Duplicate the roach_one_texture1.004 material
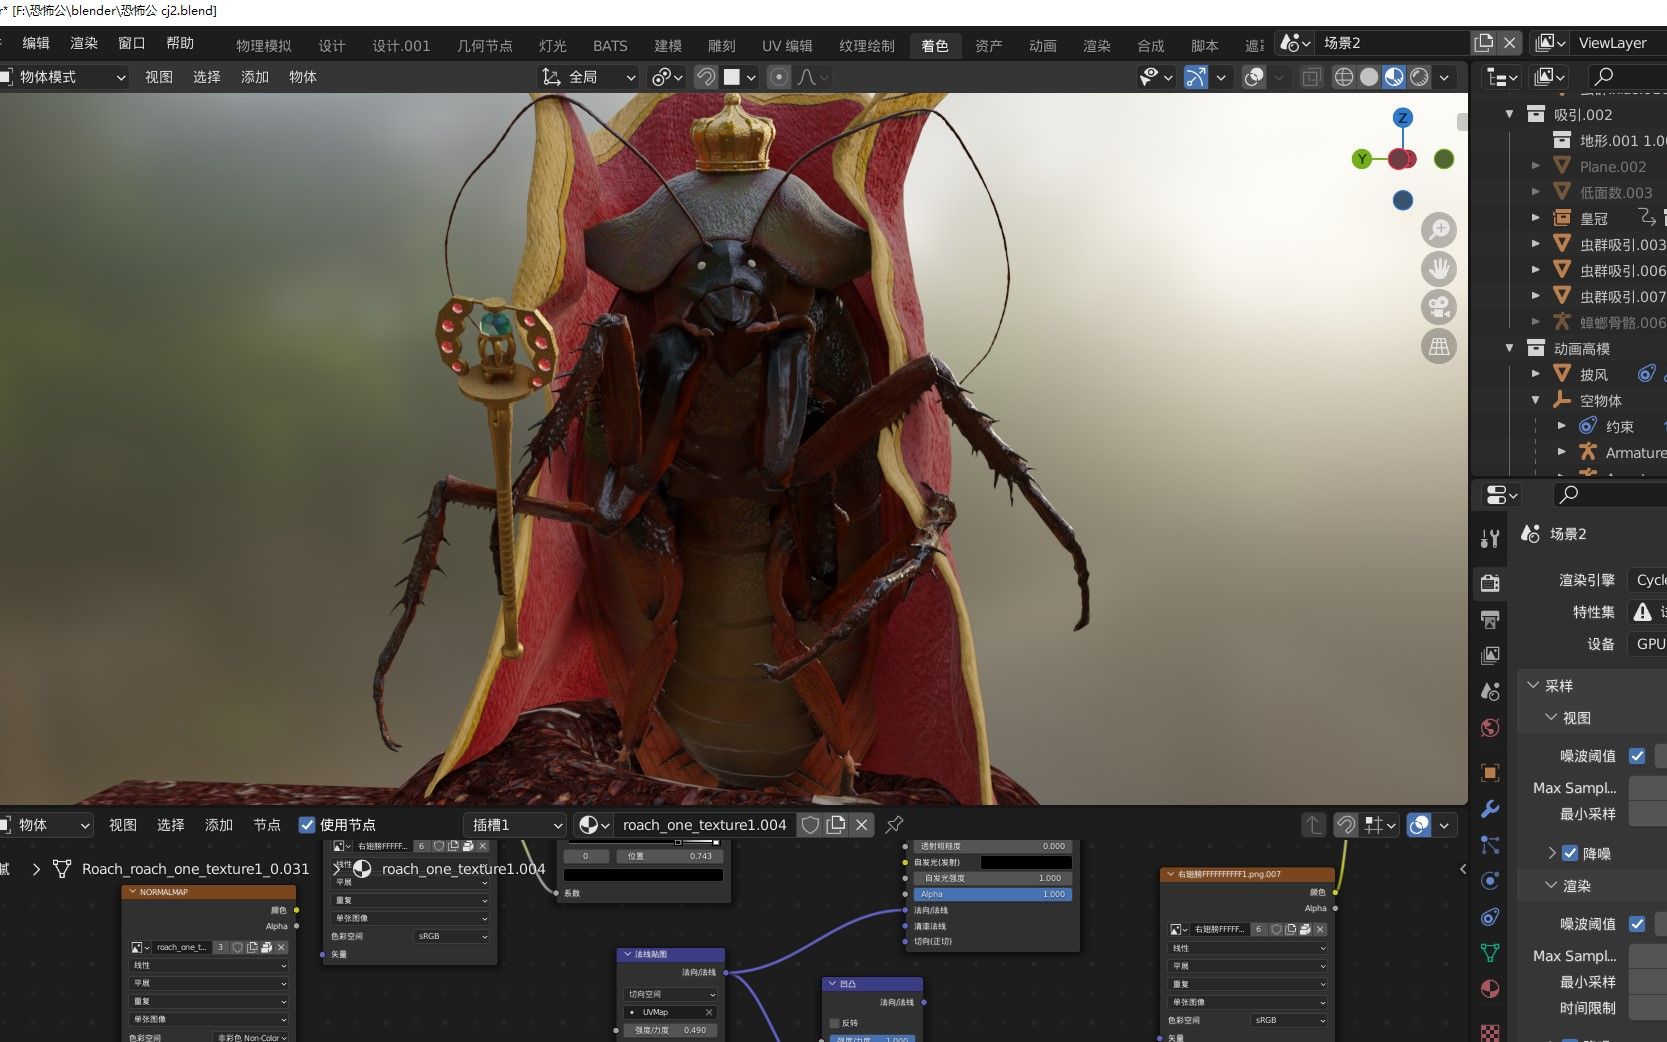Image resolution: width=1667 pixels, height=1042 pixels. pyautogui.click(x=836, y=824)
